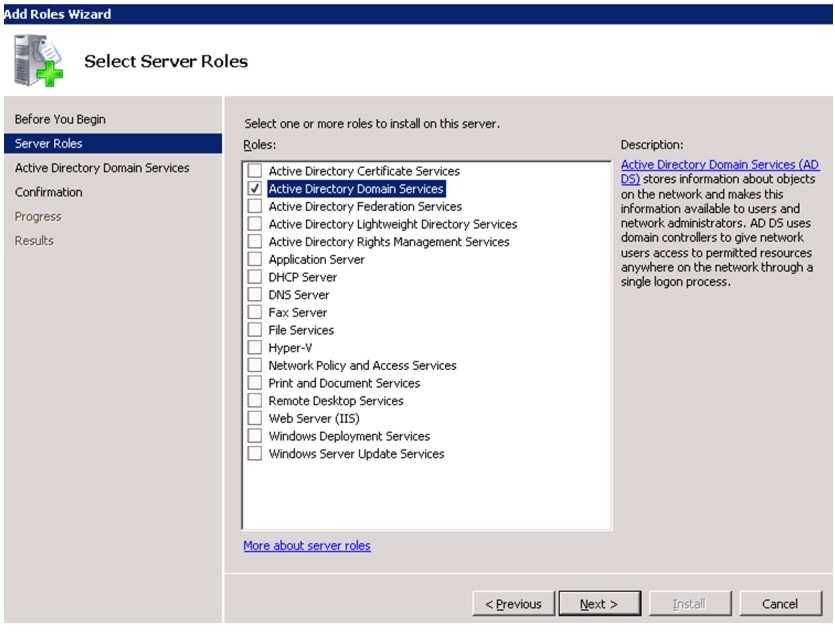Open More about server roles link
The width and height of the screenshot is (835, 643).
click(x=307, y=546)
